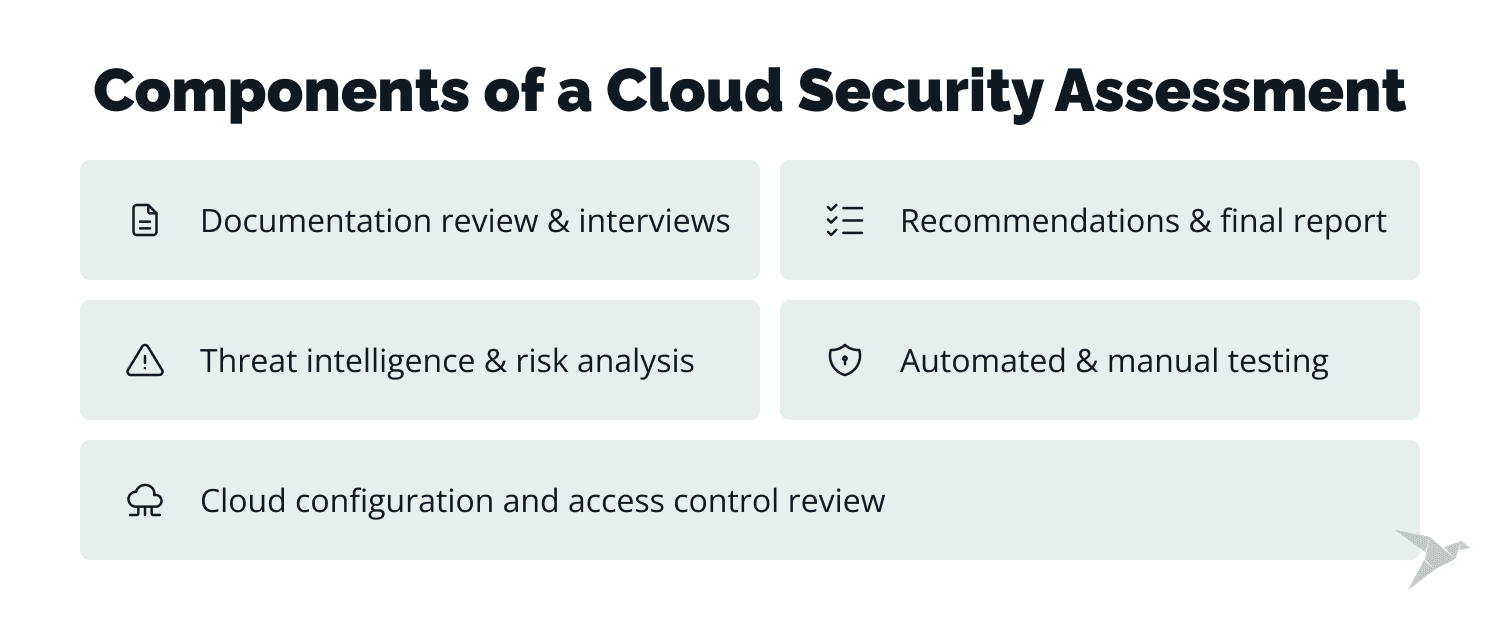Click the document icon beside Documentation review

pyautogui.click(x=145, y=220)
